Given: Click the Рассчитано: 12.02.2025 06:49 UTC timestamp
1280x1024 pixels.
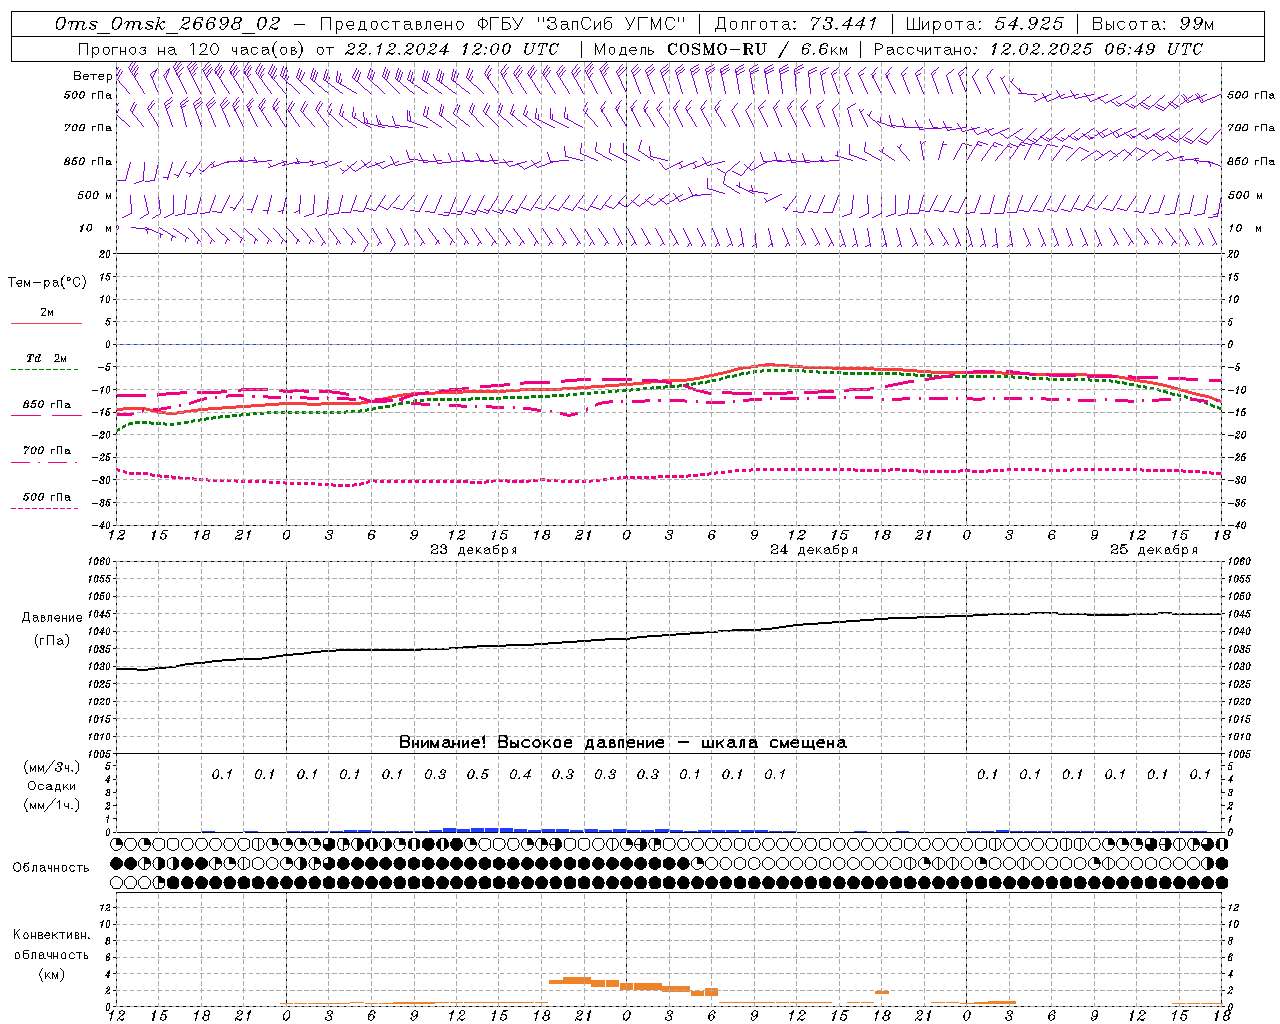Looking at the screenshot, I should [x=1038, y=49].
